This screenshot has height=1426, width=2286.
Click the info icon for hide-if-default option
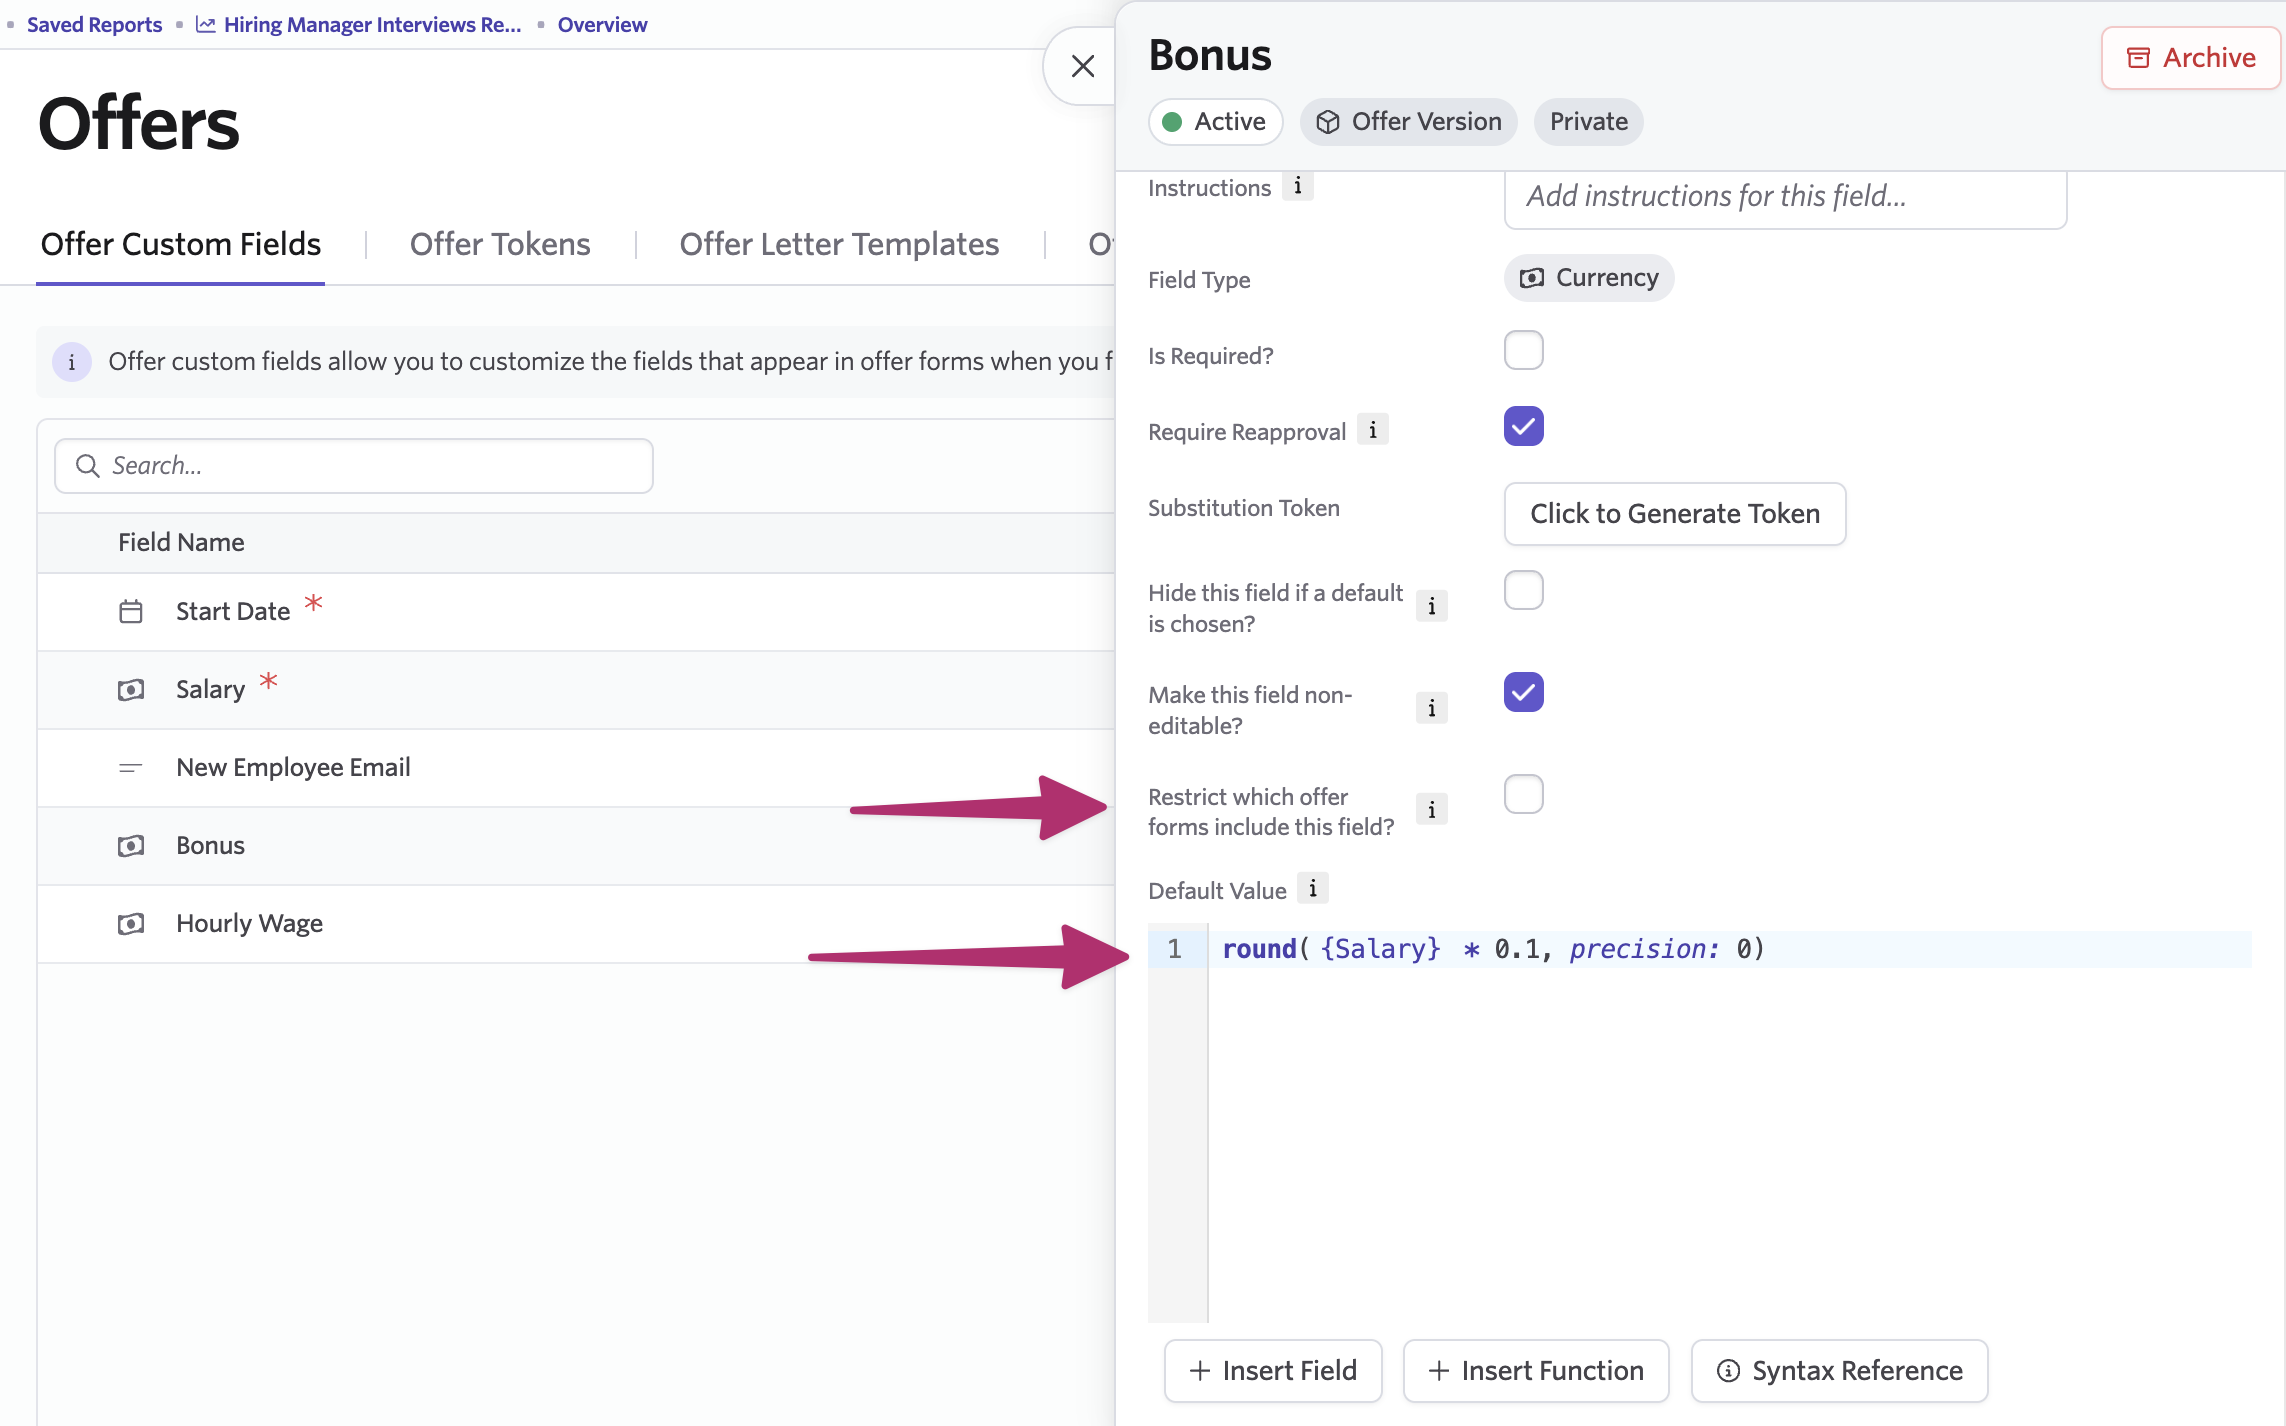(1431, 606)
